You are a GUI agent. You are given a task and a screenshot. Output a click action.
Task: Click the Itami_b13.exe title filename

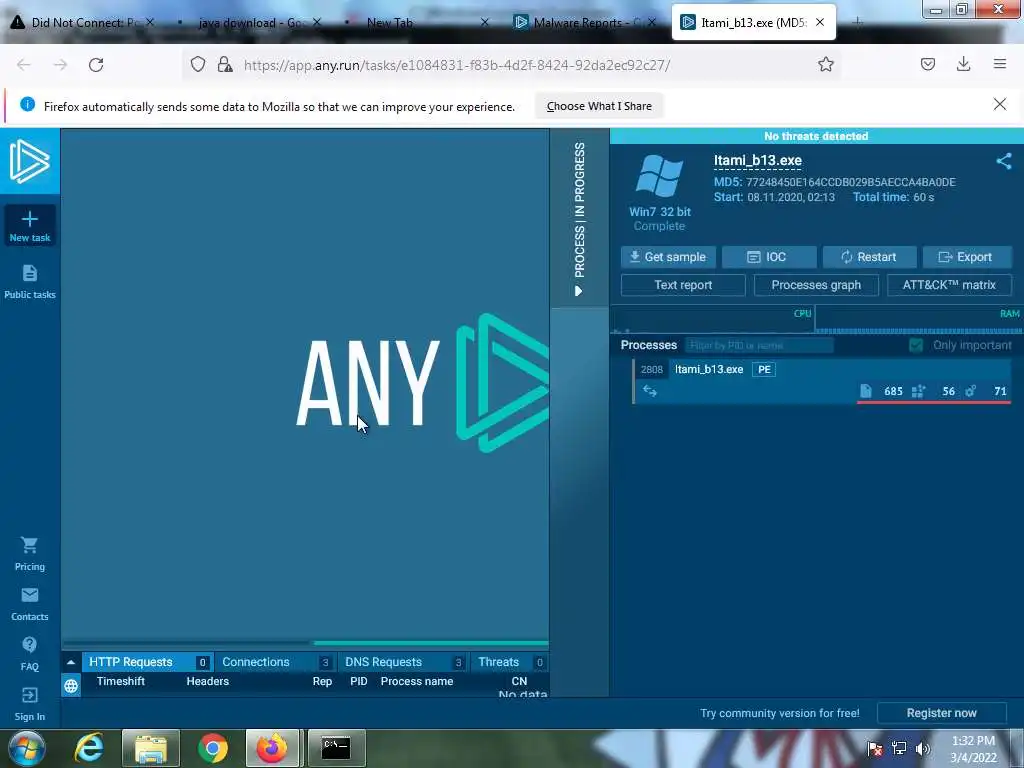coord(758,161)
